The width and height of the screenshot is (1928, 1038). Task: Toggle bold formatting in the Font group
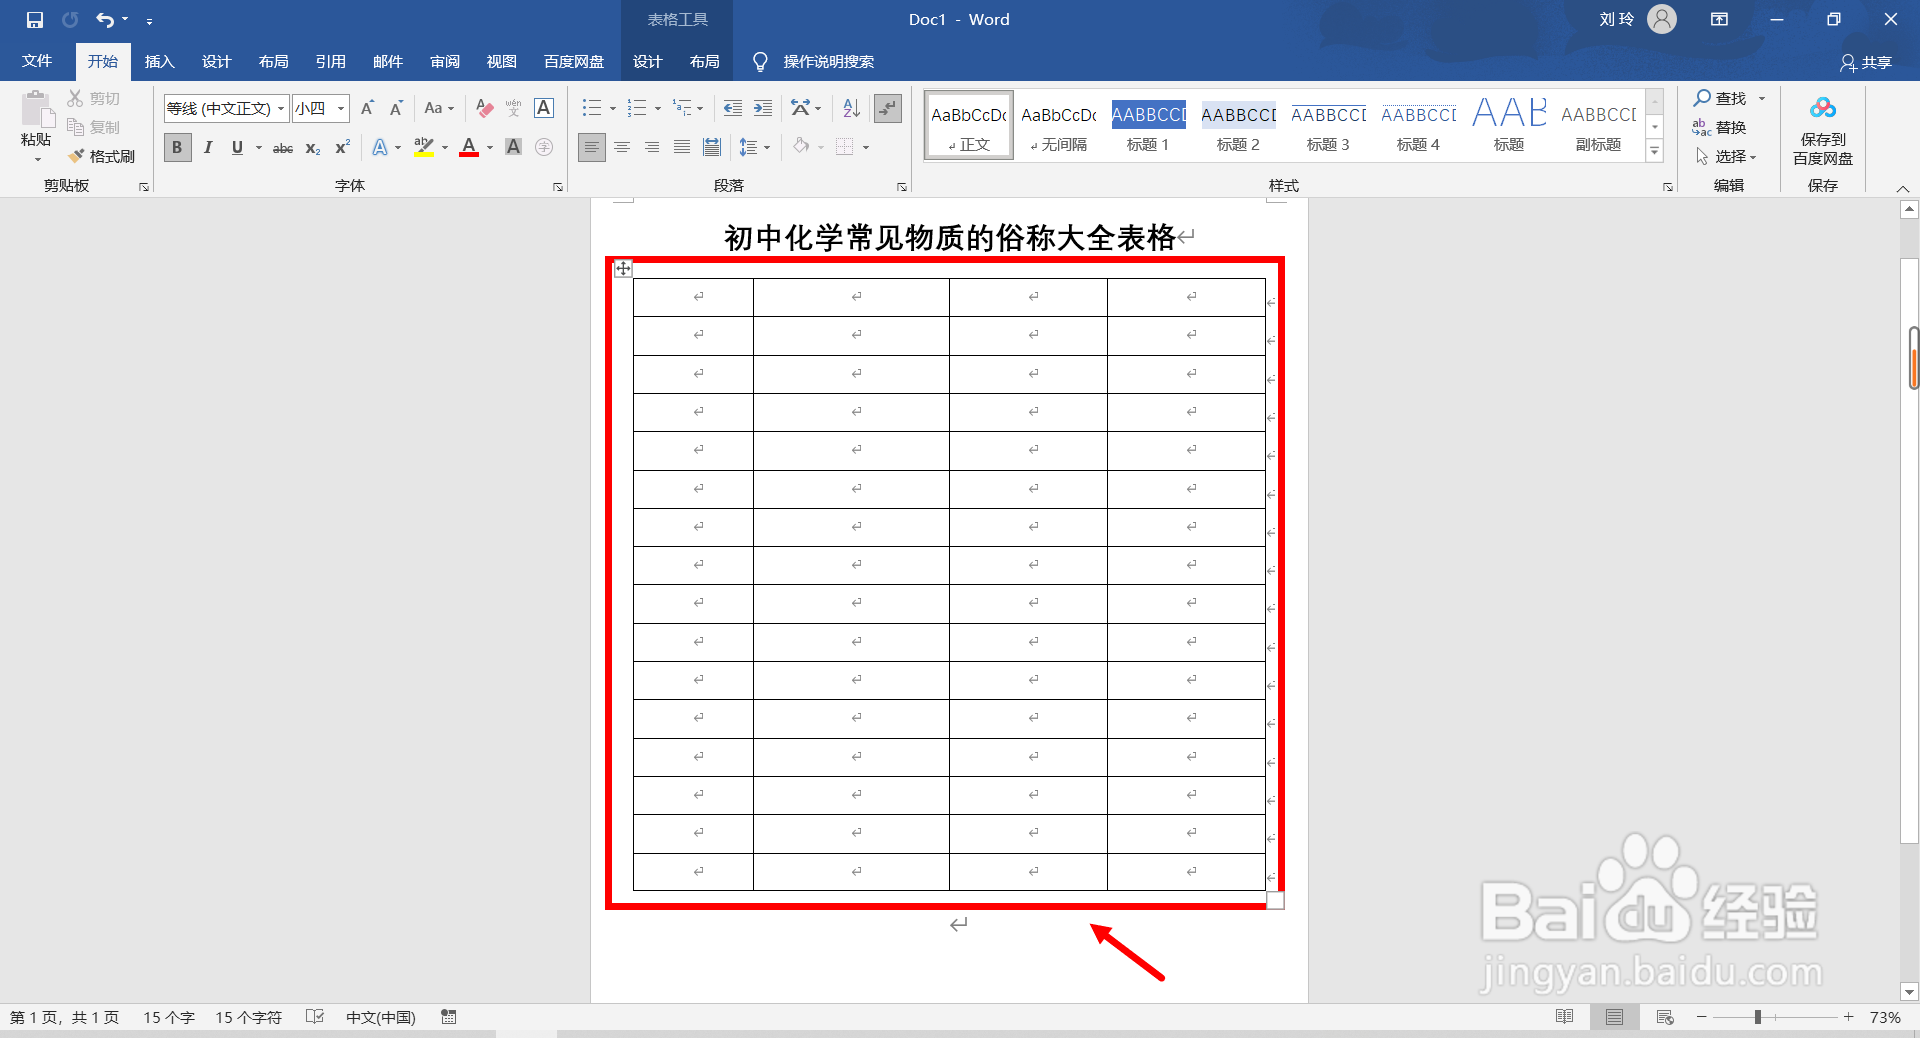click(176, 147)
